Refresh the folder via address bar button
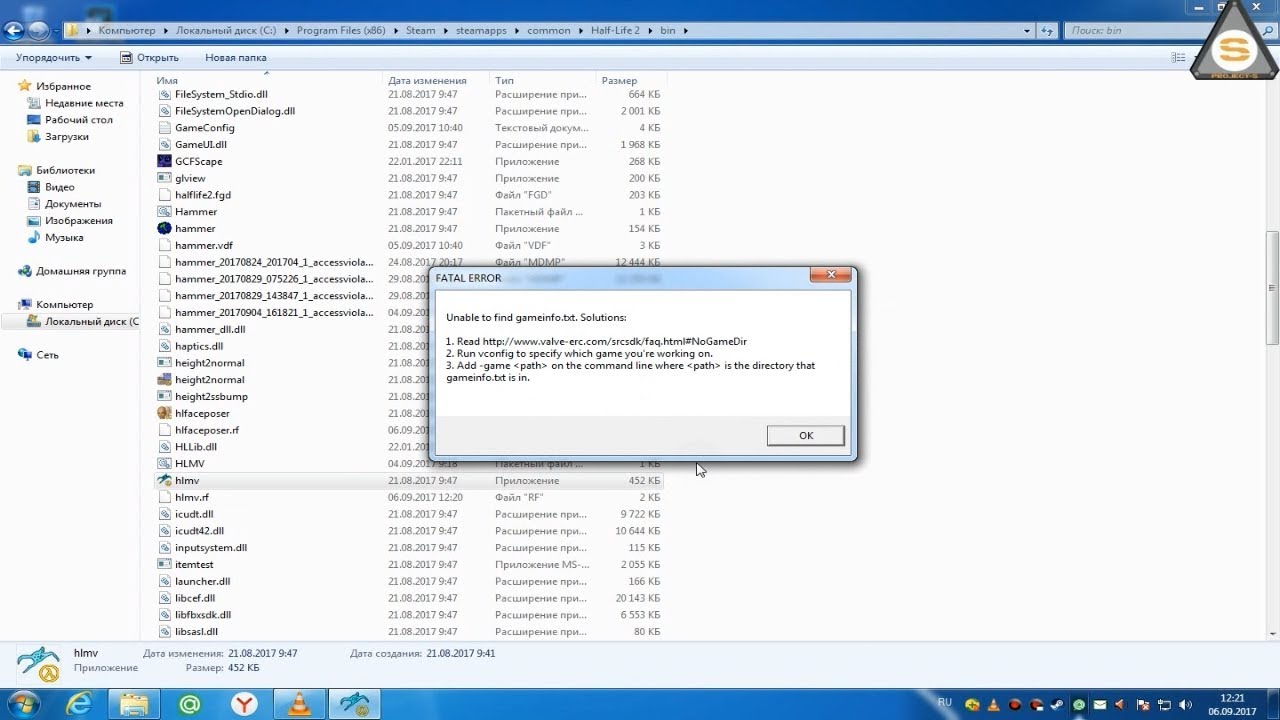Viewport: 1280px width, 720px height. pos(1048,31)
